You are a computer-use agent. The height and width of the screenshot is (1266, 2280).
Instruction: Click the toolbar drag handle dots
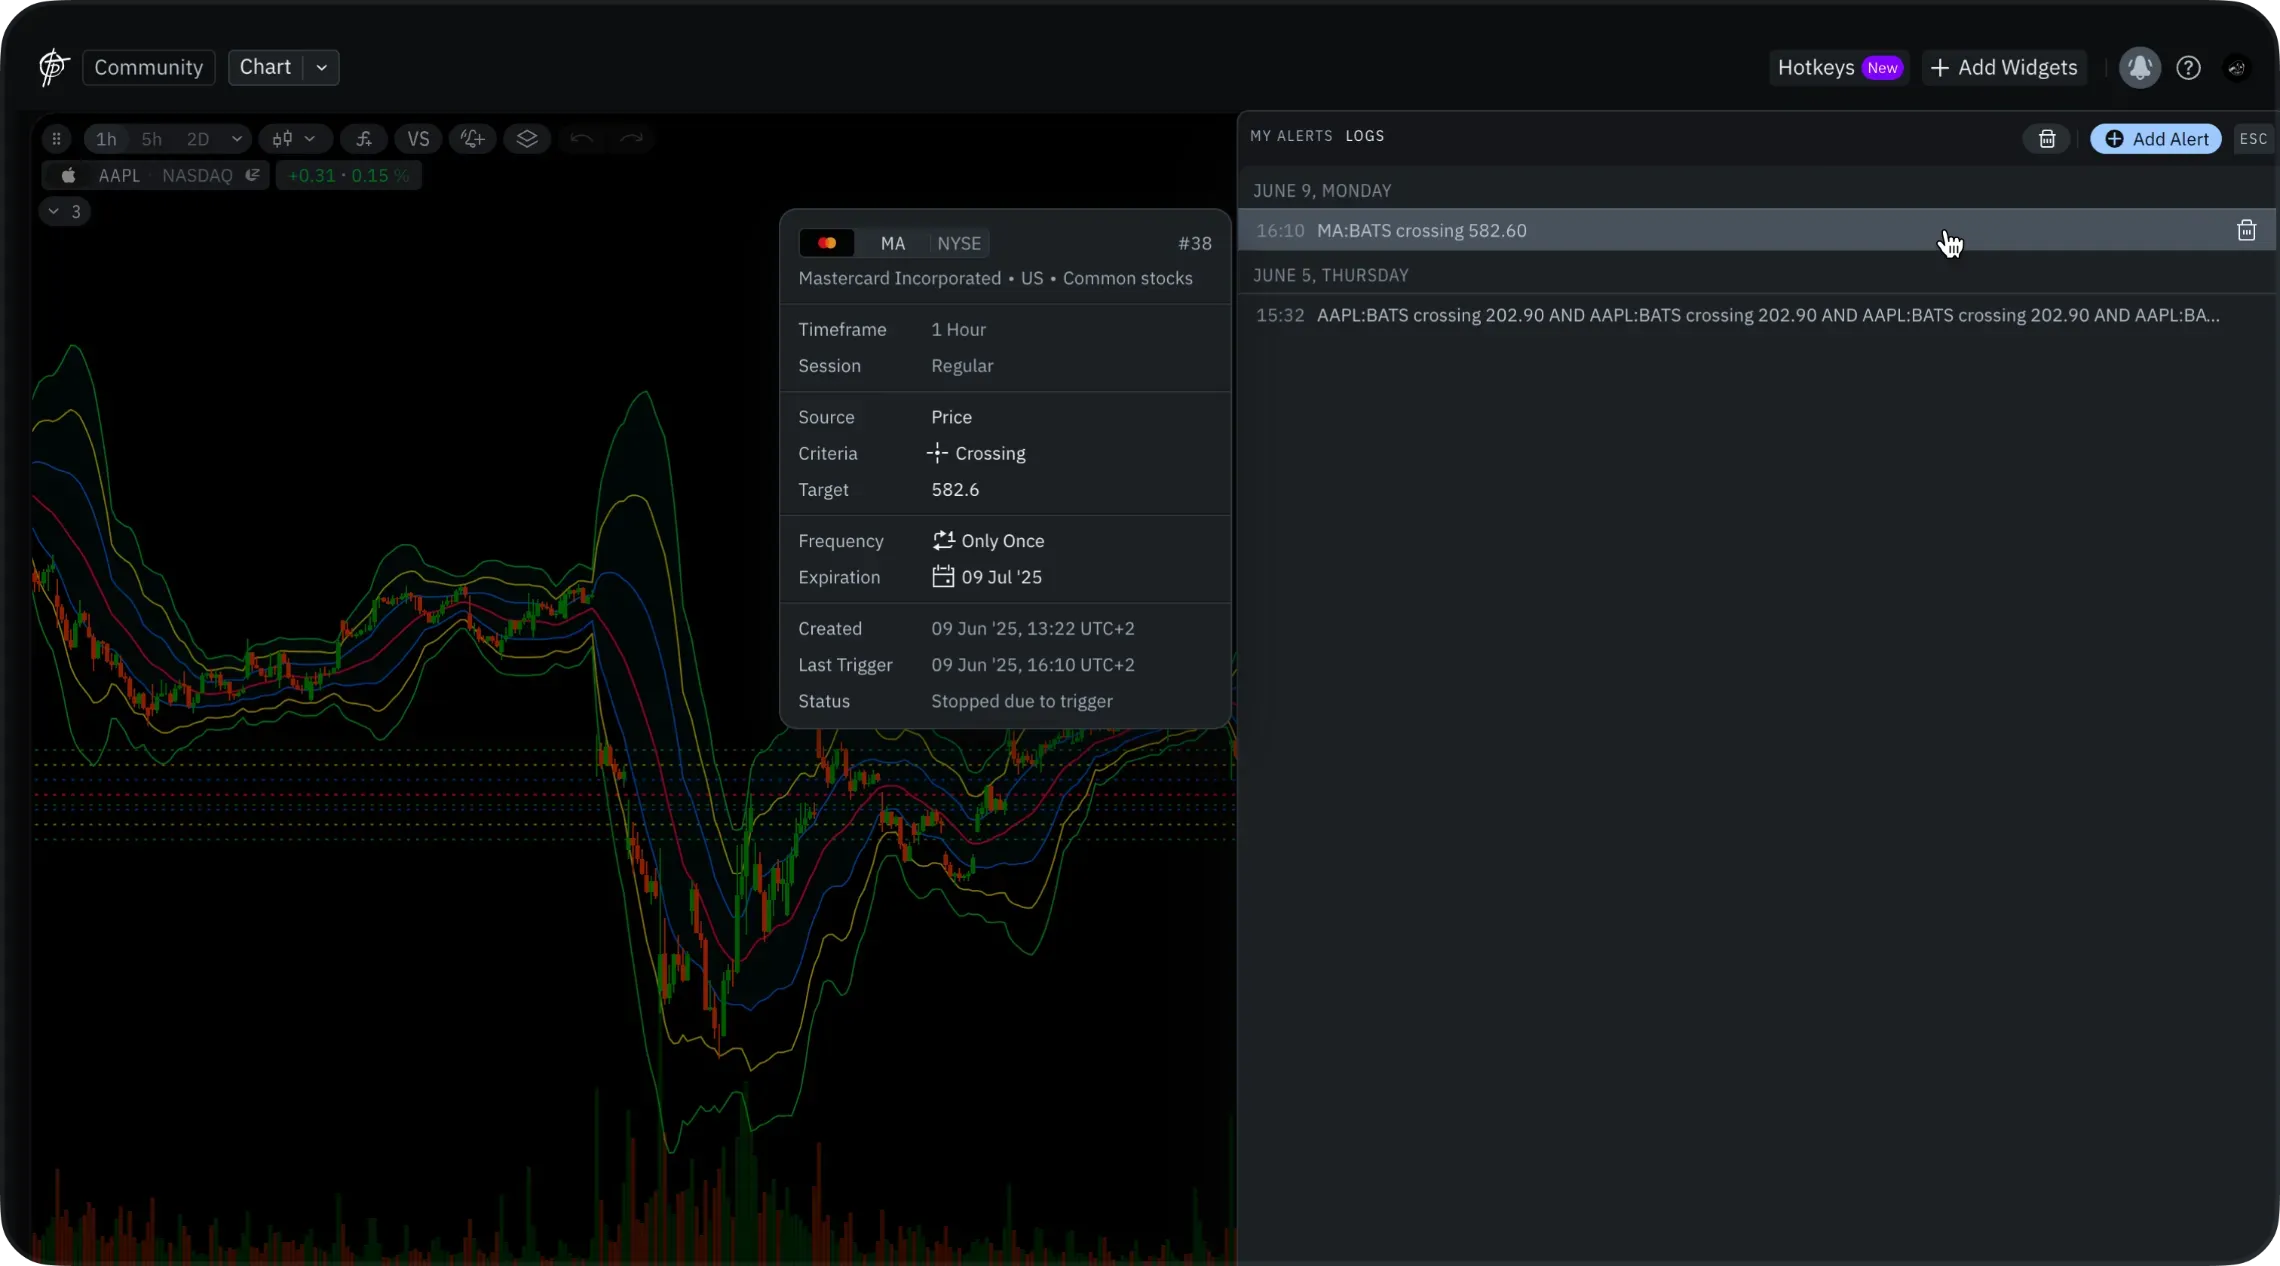57,139
